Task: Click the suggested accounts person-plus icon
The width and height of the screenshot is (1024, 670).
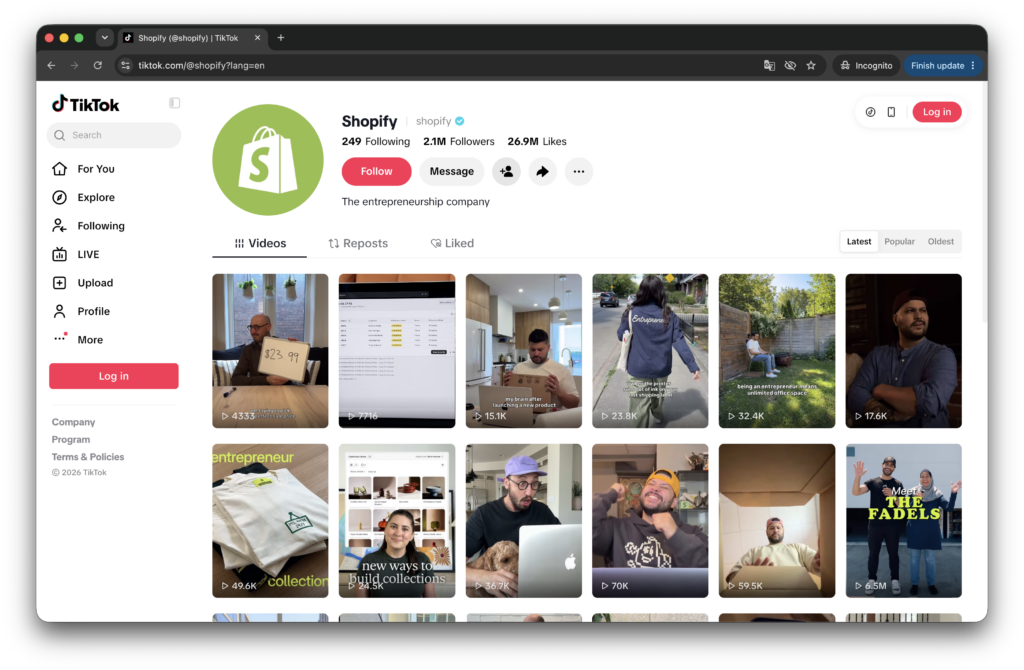Action: pos(506,171)
